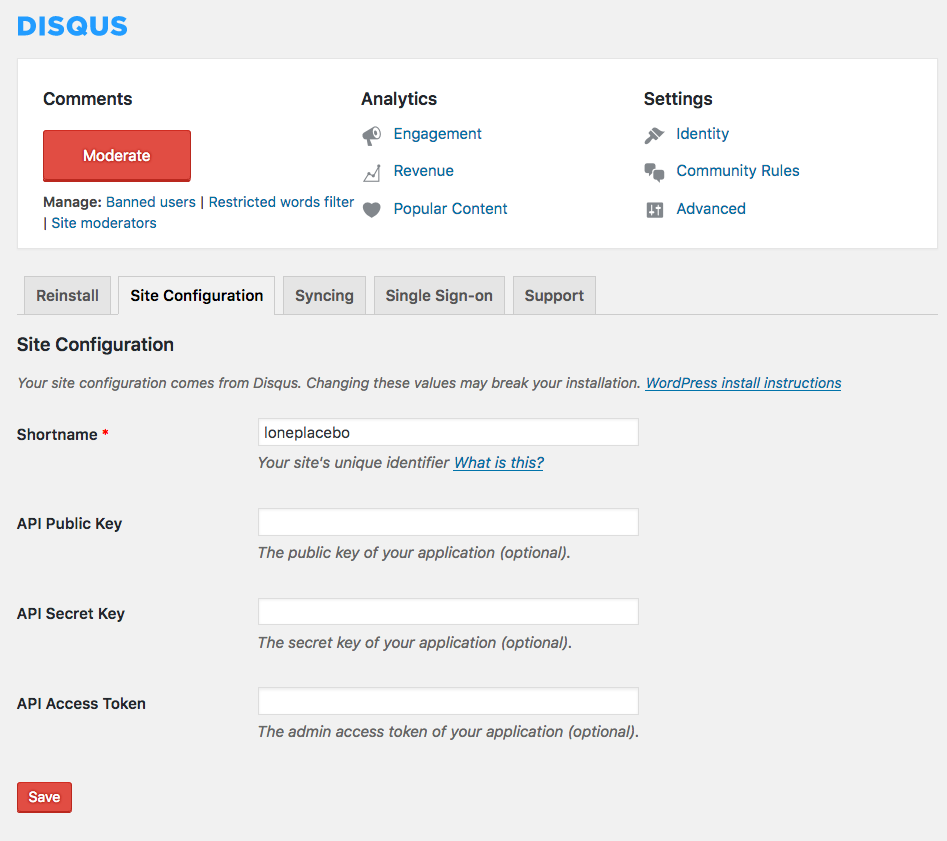Click the red Save button
Image resolution: width=947 pixels, height=841 pixels.
pyautogui.click(x=44, y=798)
